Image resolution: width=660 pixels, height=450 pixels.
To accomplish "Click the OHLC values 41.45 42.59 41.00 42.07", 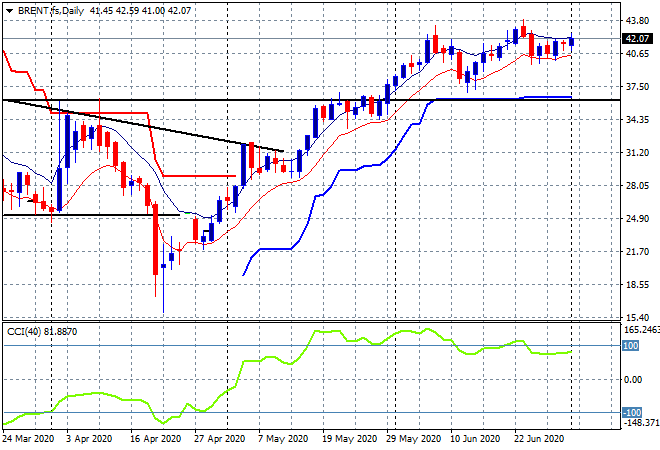I will (x=140, y=11).
